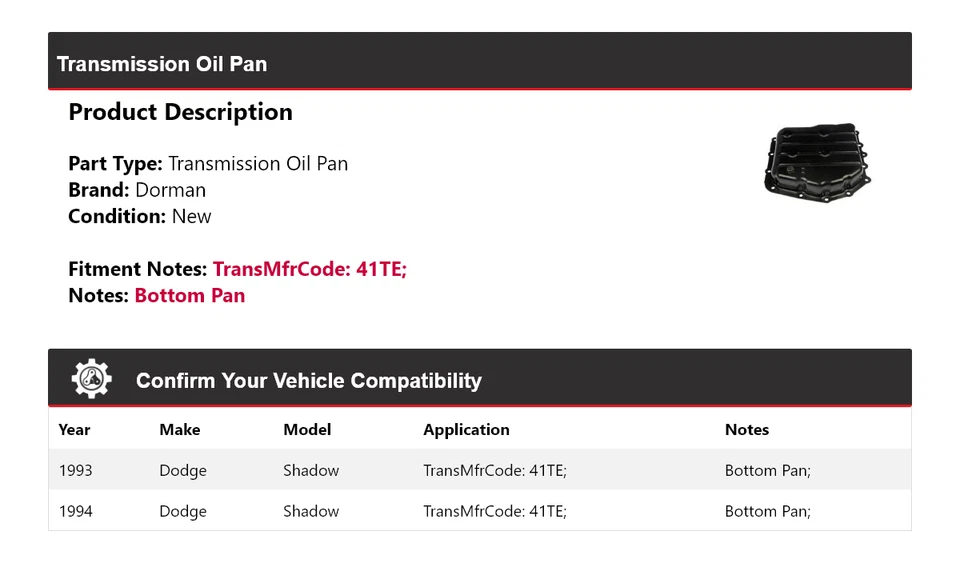Click Shadow in the 1994 row
The width and height of the screenshot is (960, 563).
tap(311, 511)
